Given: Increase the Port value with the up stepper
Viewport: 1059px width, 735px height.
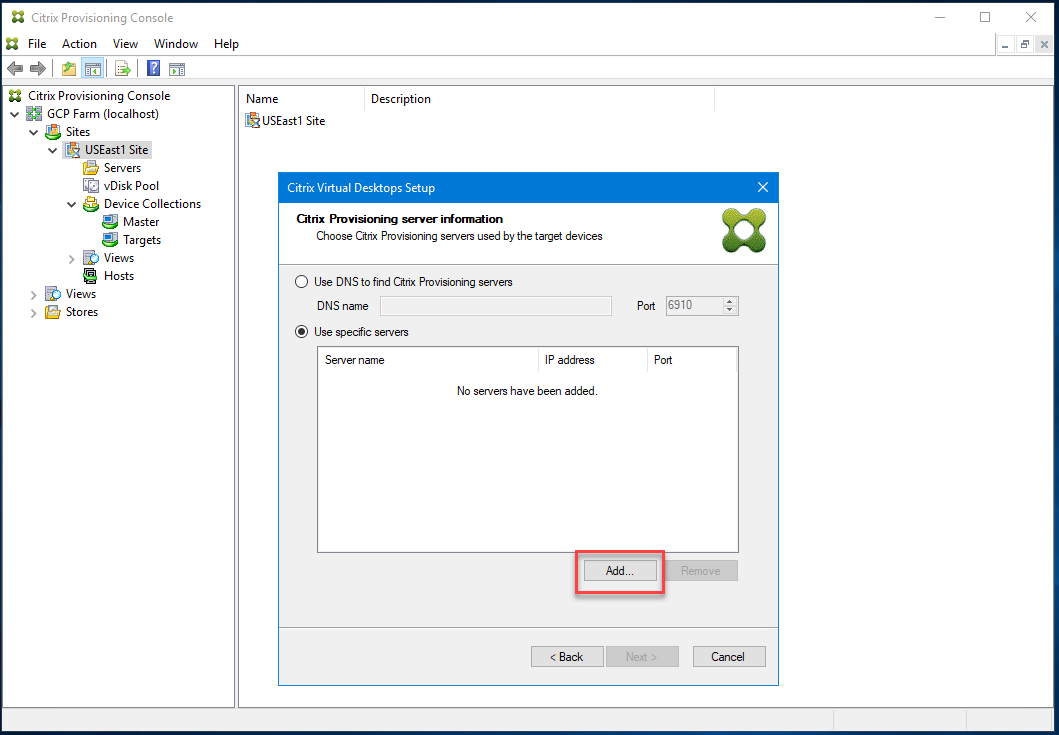Looking at the screenshot, I should pos(731,301).
